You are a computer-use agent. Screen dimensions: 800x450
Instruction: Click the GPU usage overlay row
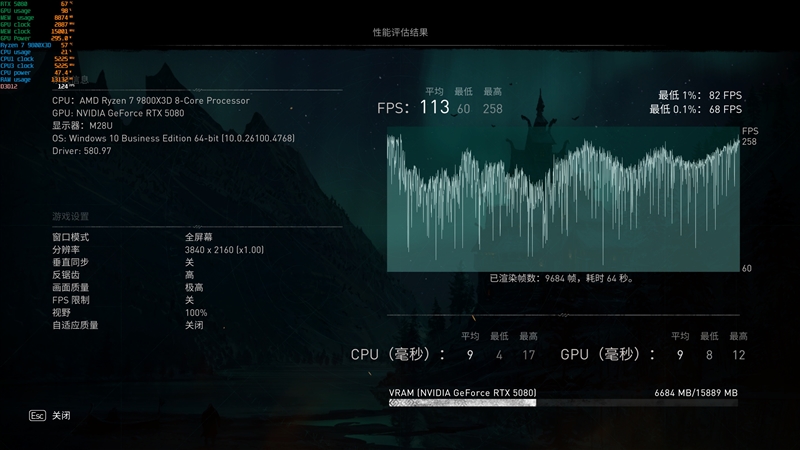coord(36,11)
